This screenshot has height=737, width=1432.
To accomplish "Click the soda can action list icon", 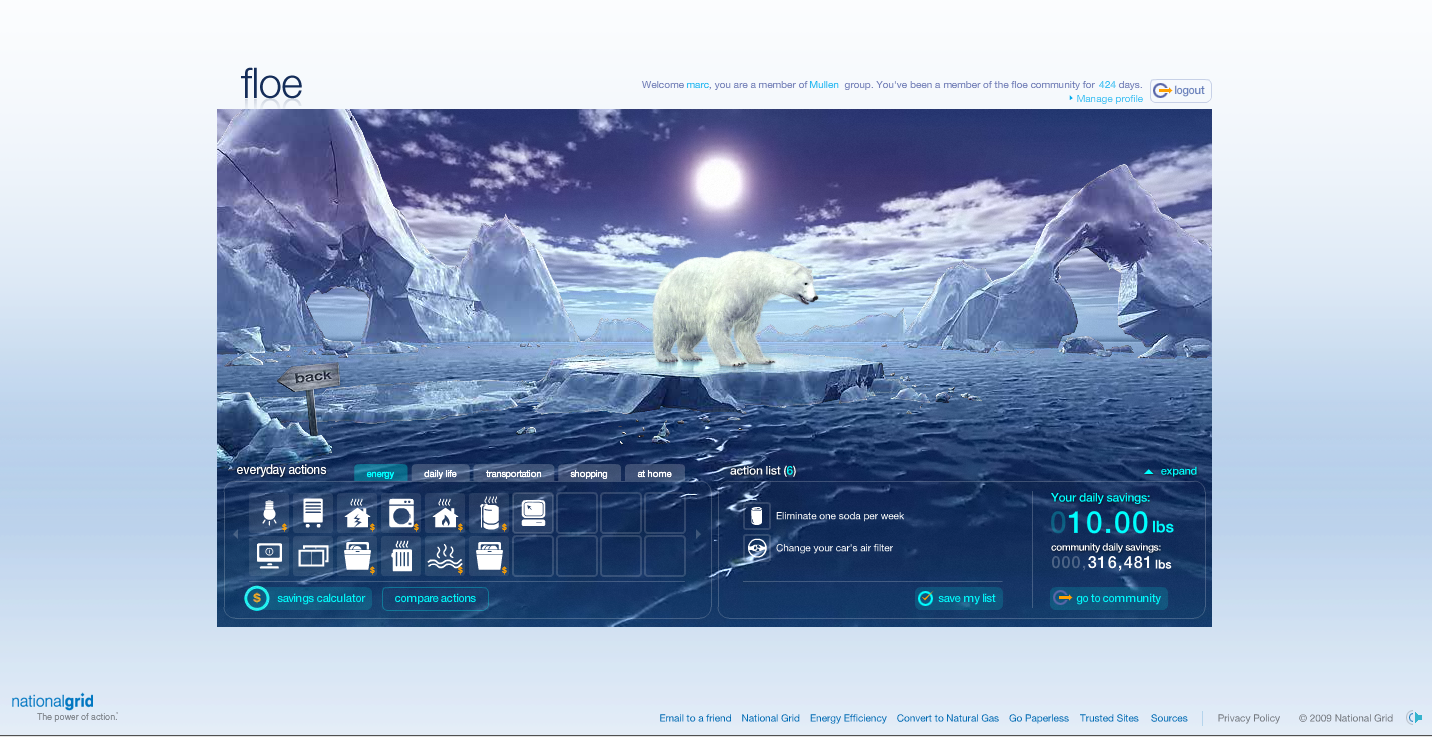I will point(757,516).
